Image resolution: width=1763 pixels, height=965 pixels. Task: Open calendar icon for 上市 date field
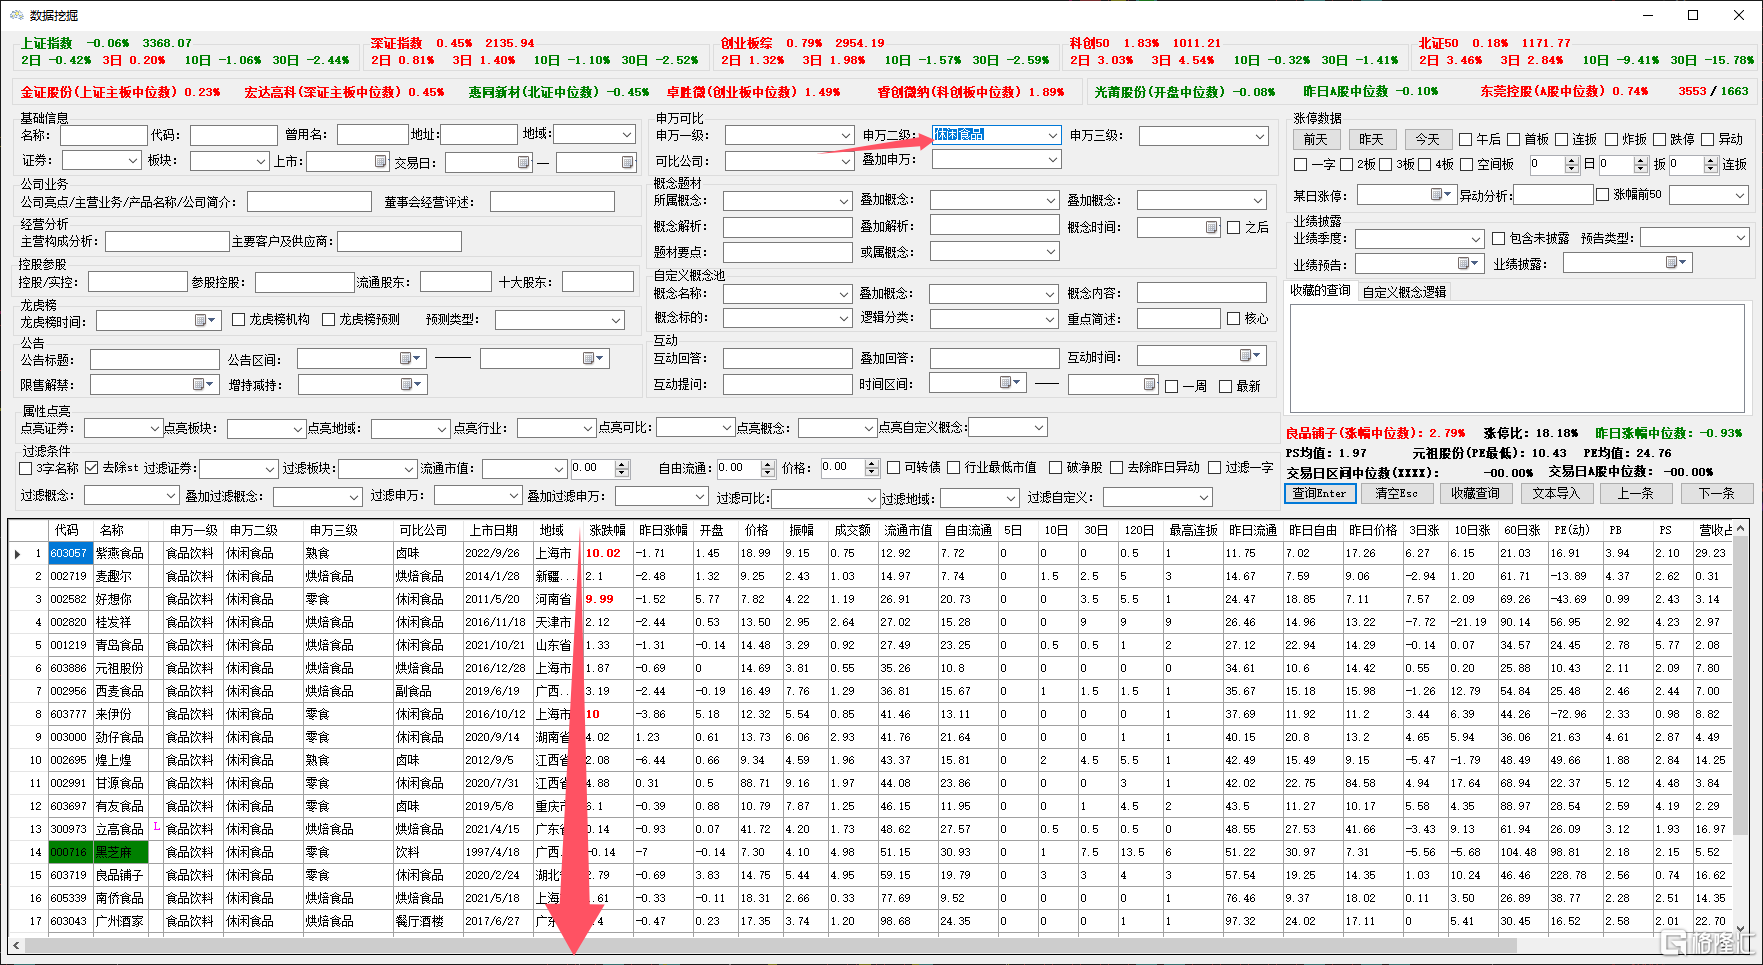tap(380, 161)
